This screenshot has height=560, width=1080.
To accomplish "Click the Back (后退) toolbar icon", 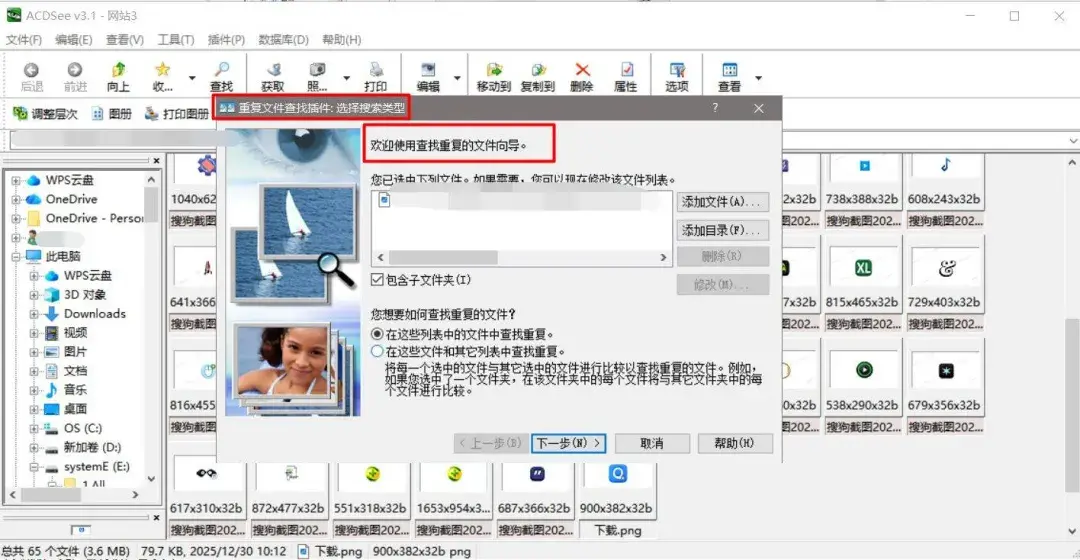I will (x=32, y=76).
